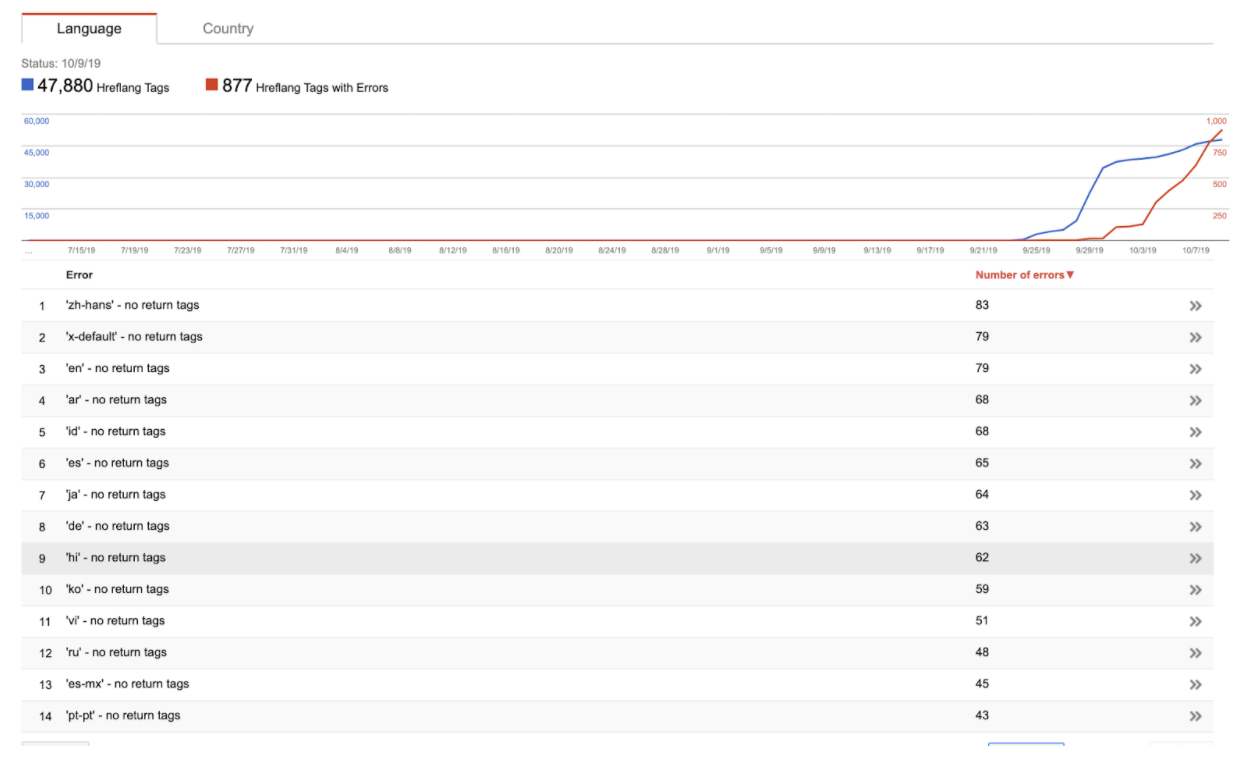Open details chevron for 'ja' row
Image resolution: width=1242 pixels, height=762 pixels.
(x=1195, y=495)
